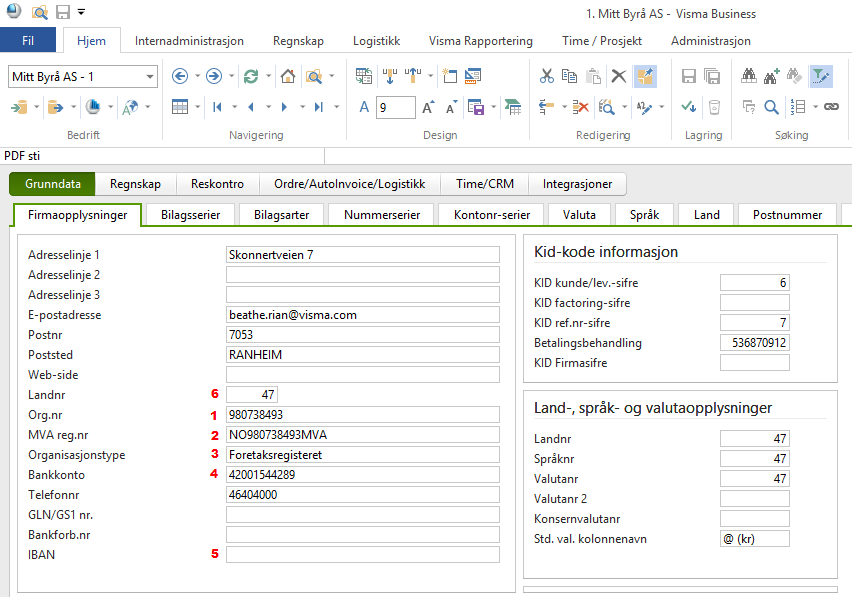Click the Reskontro section button

(x=218, y=184)
